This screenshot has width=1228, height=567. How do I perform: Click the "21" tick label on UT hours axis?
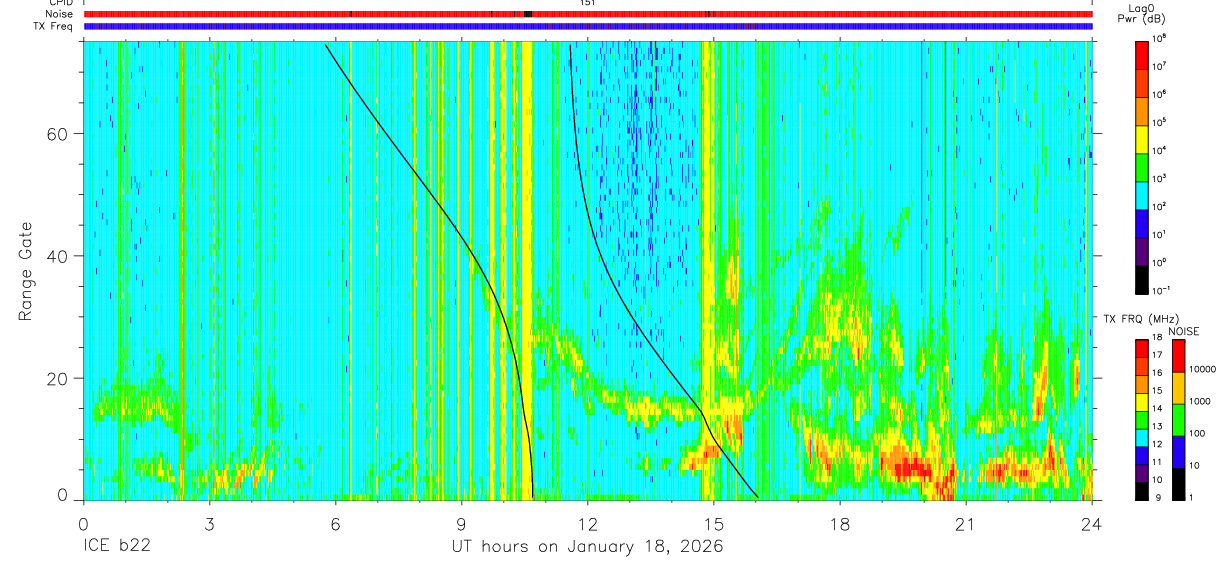[966, 523]
